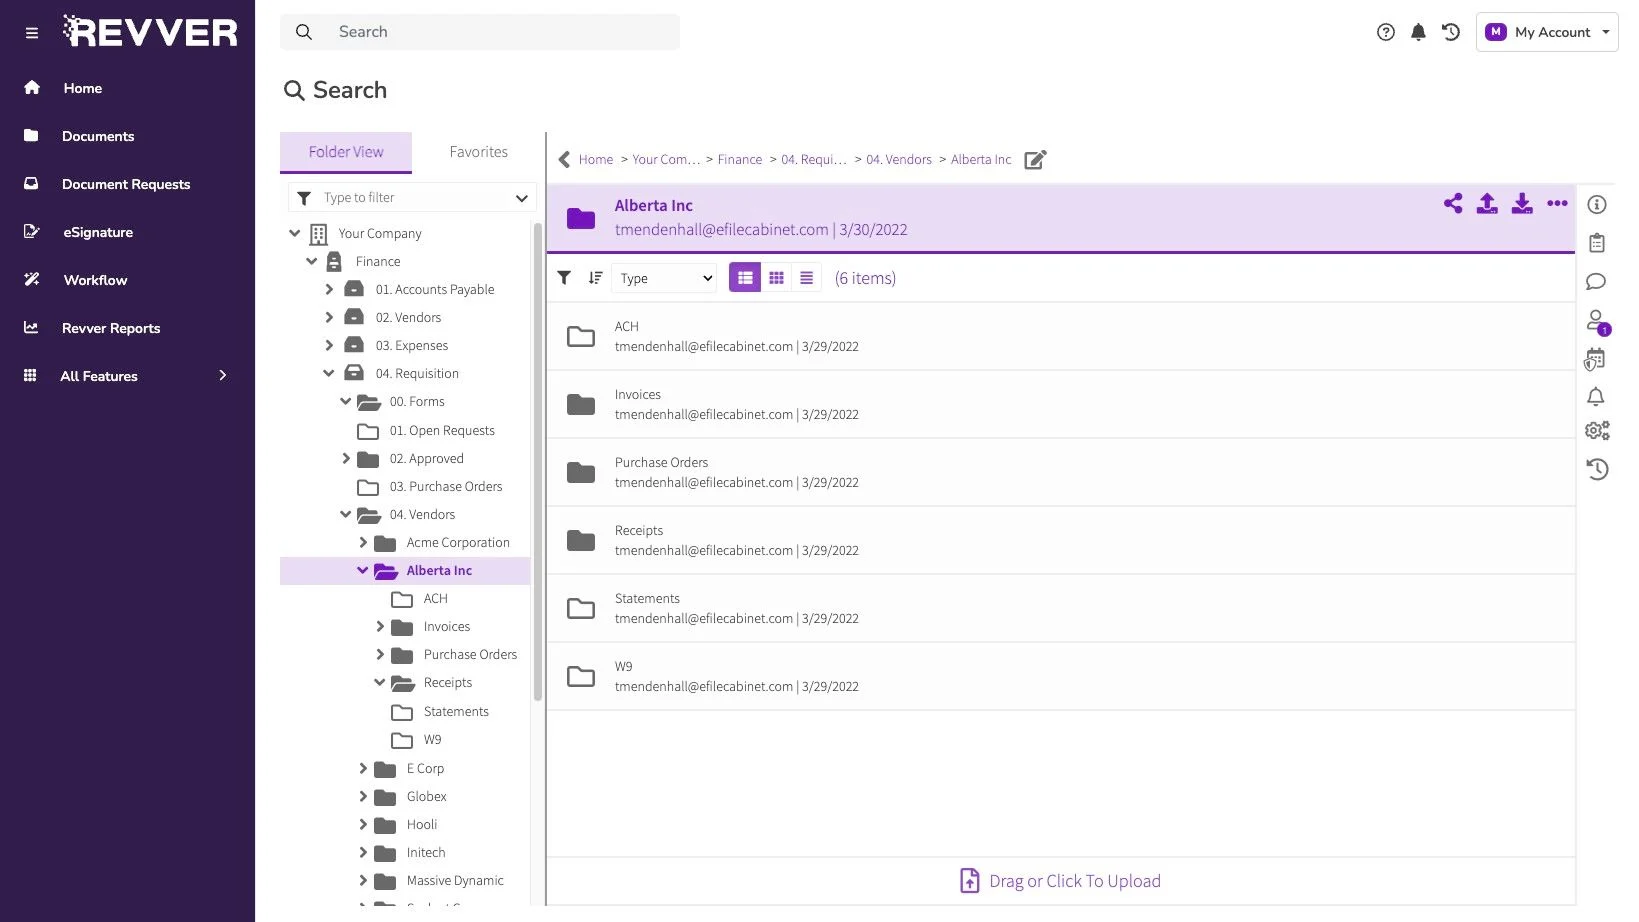Open the W9 folder row in list
This screenshot has width=1639, height=922.
1061,676
